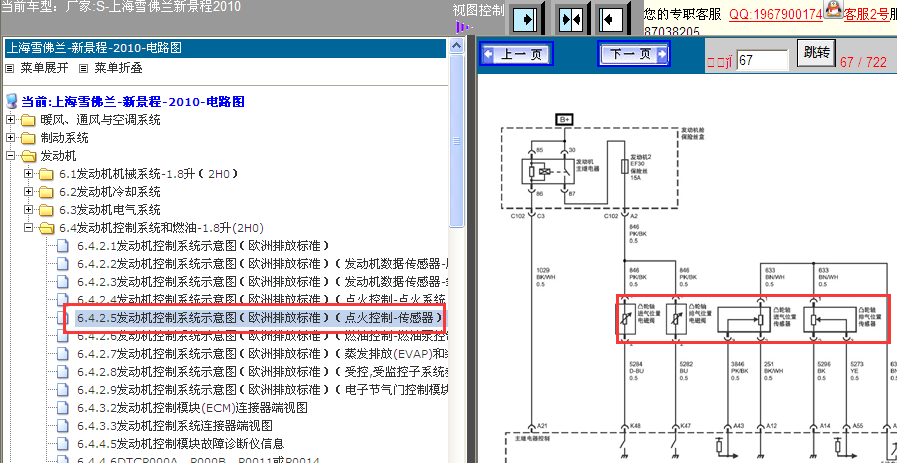Click folder icon of 暖风、通风与空调系统

click(28, 121)
